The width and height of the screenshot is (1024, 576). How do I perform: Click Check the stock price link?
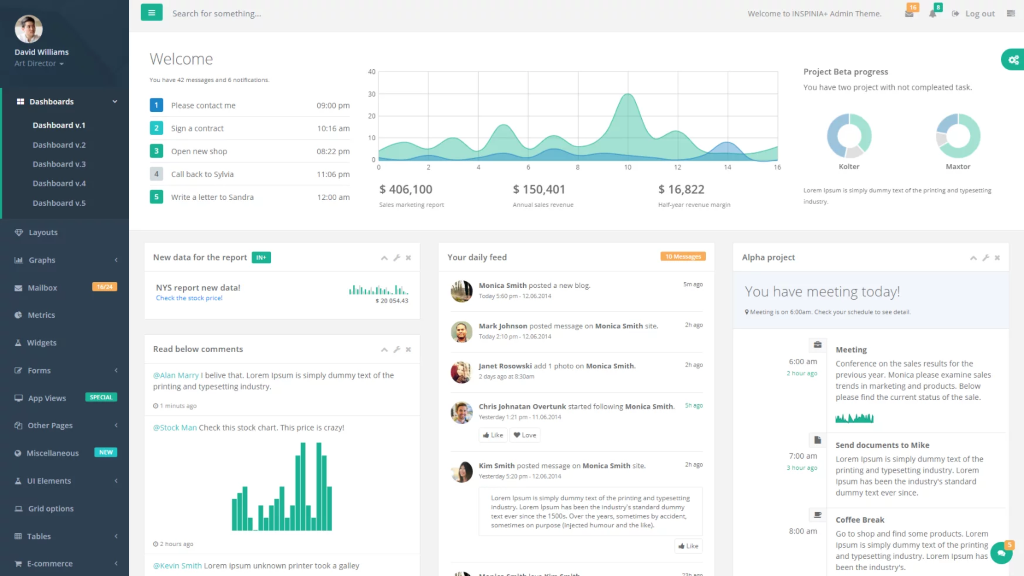(189, 298)
